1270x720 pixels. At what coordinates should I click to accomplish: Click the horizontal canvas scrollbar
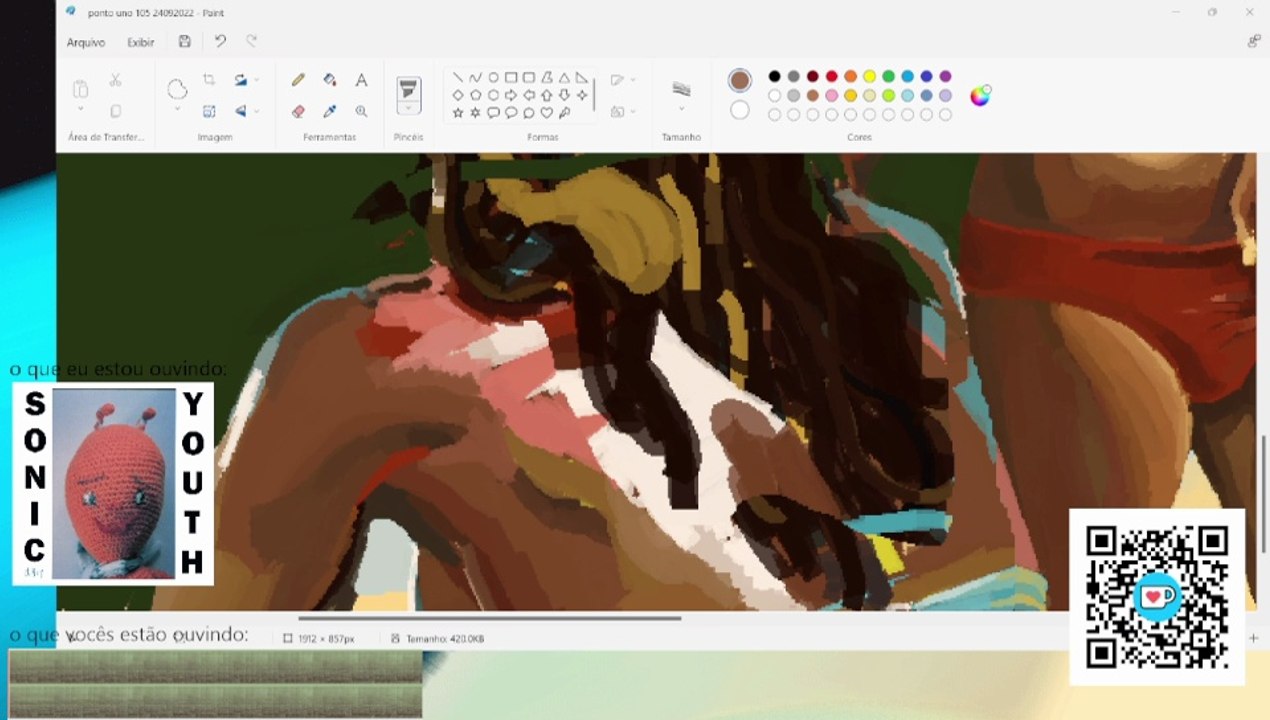[x=490, y=618]
